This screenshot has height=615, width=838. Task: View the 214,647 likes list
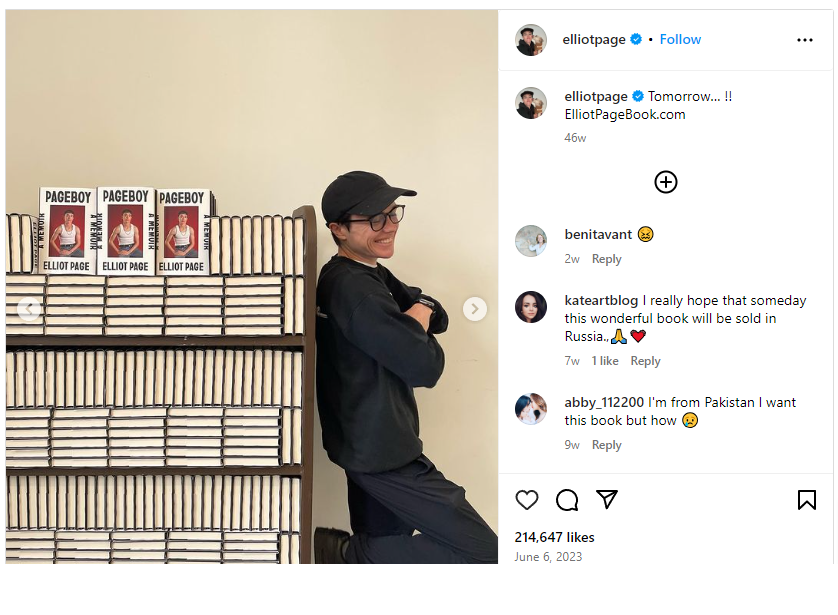click(554, 538)
